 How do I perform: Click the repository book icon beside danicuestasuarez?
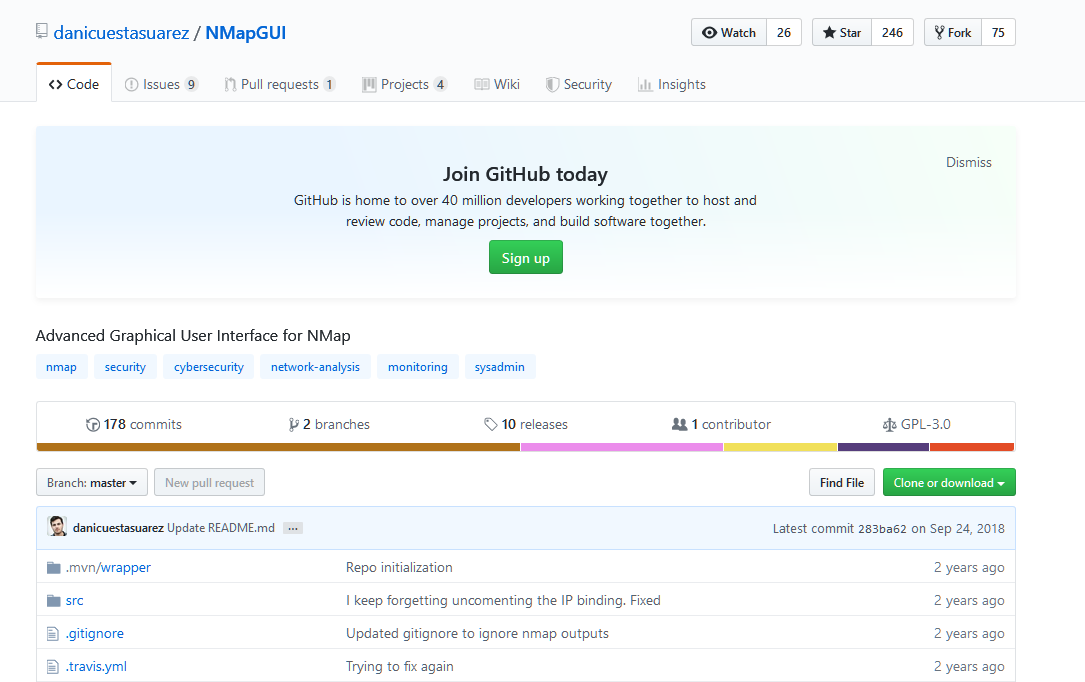coord(42,31)
